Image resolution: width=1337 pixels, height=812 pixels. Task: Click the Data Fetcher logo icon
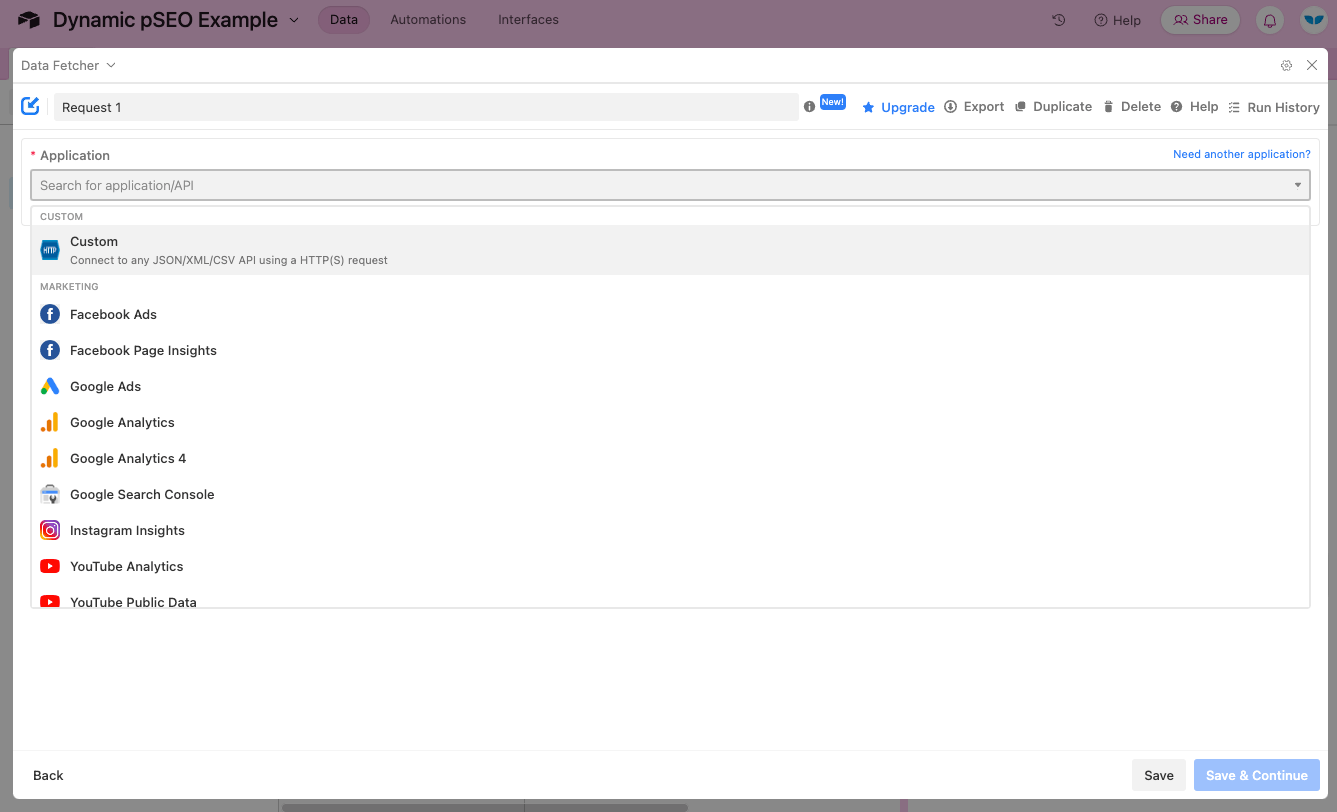(x=31, y=106)
